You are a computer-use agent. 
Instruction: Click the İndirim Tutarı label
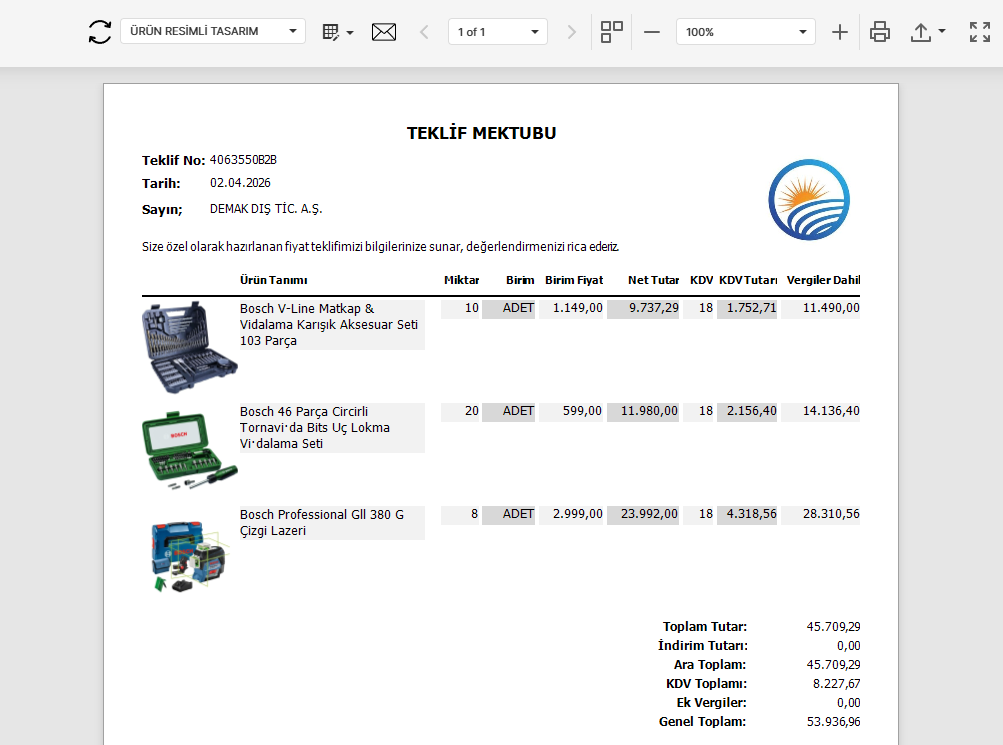tap(702, 646)
